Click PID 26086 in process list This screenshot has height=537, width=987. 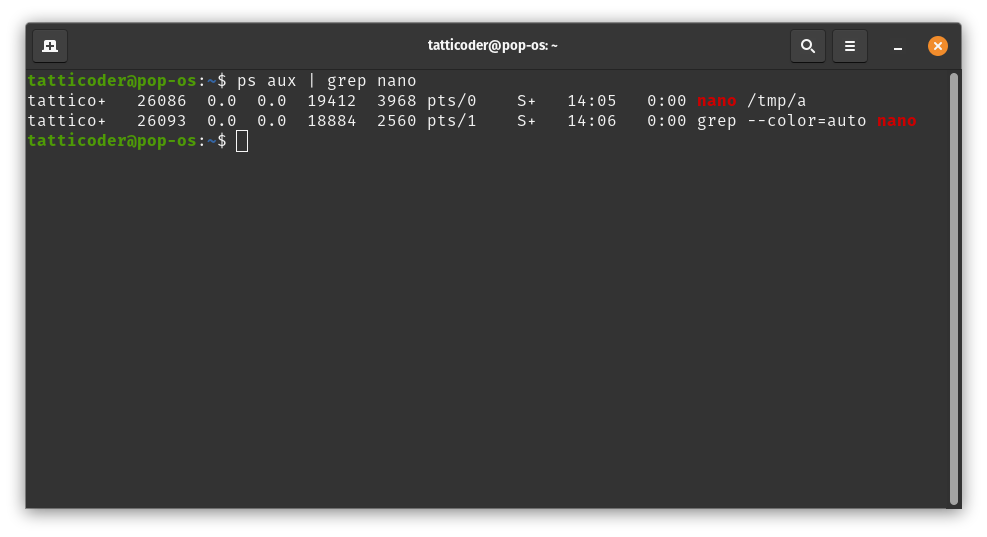click(161, 101)
